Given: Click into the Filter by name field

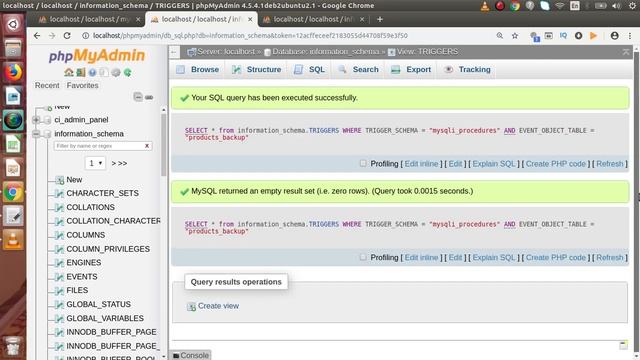Looking at the screenshot, I should 98,146.
